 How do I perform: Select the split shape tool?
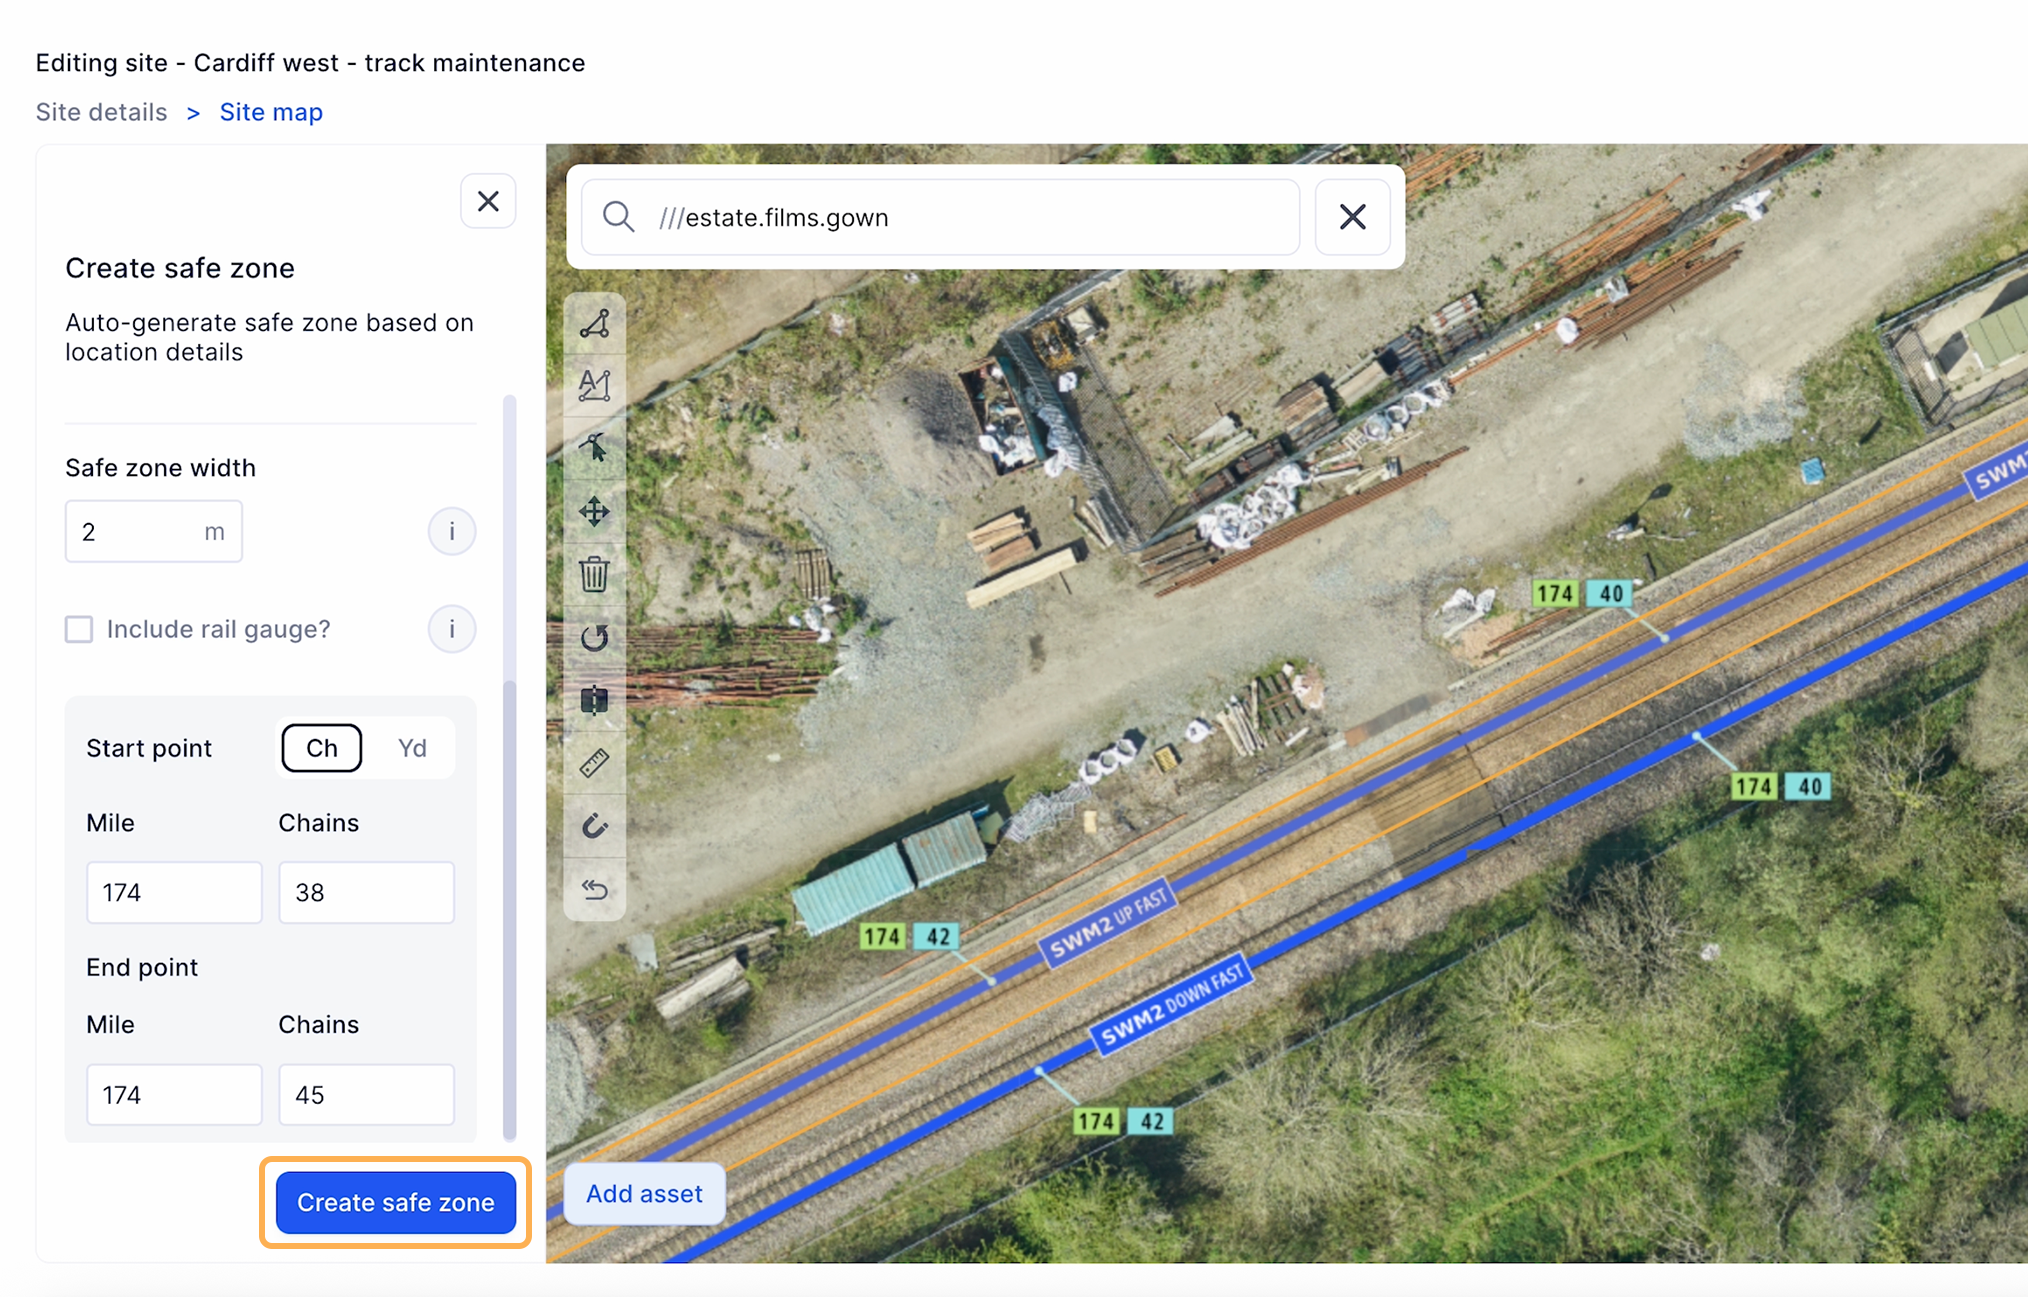[595, 700]
